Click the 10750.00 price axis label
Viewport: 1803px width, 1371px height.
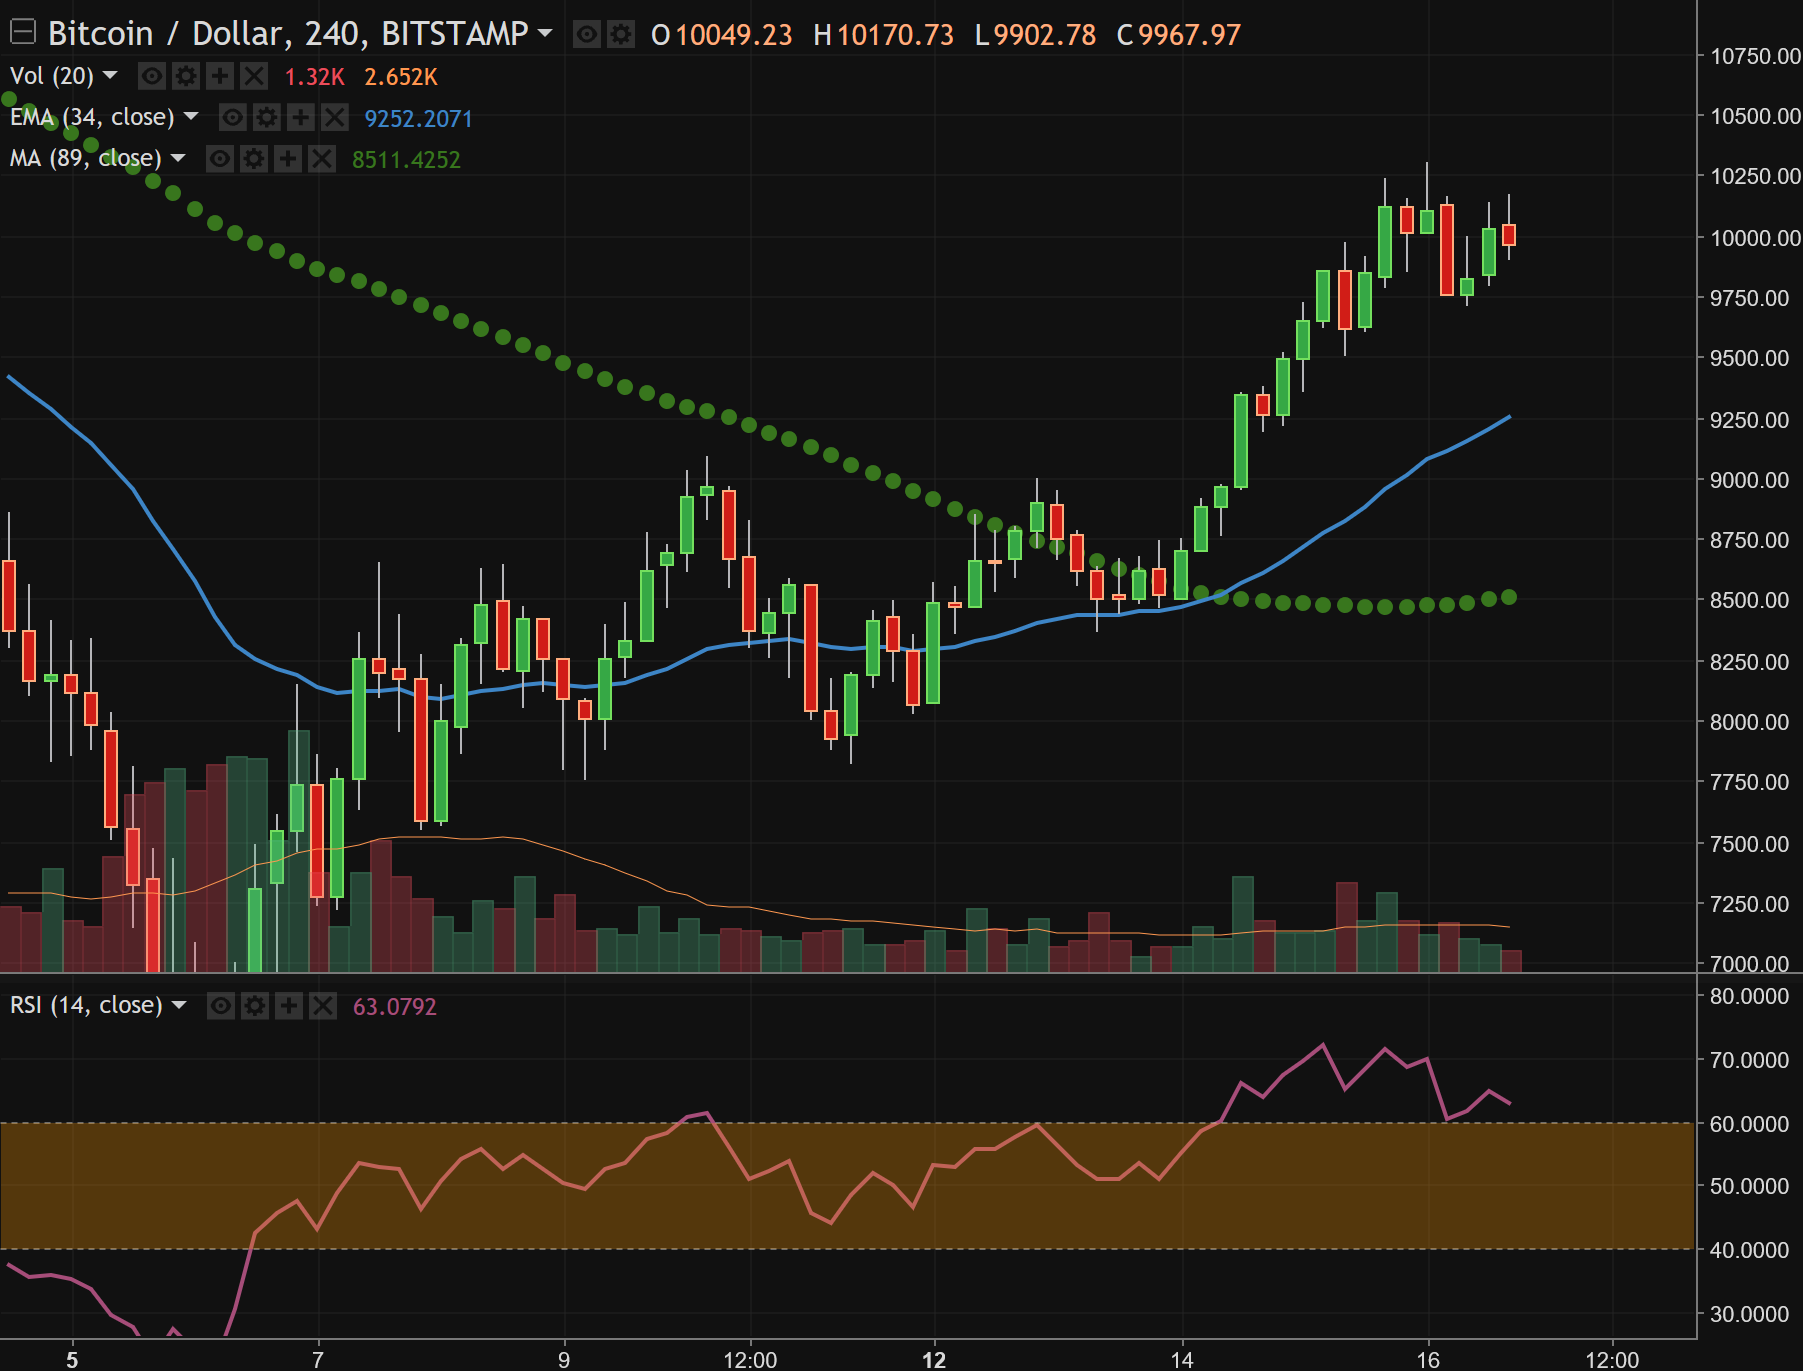click(1755, 56)
